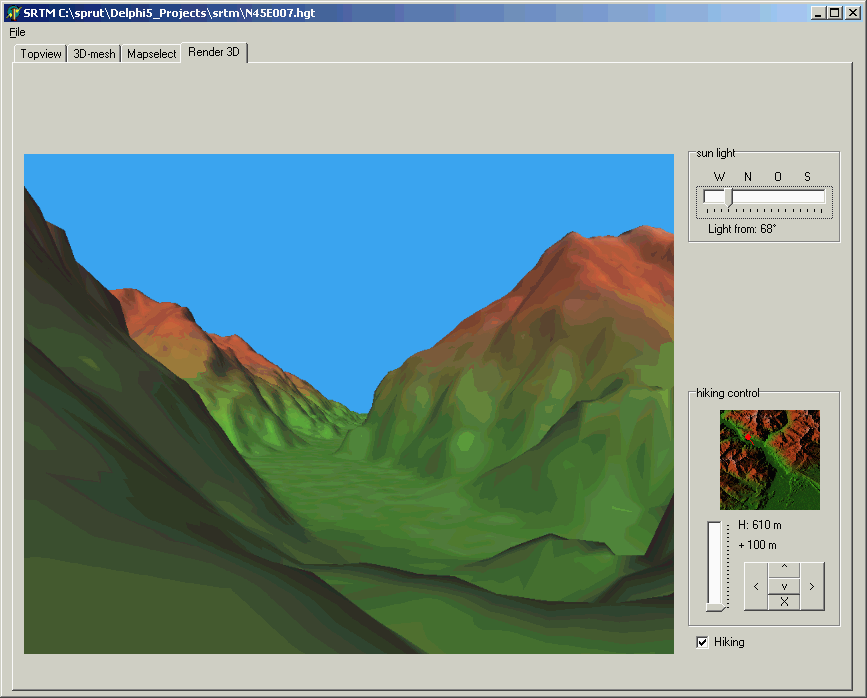Select the Mapselect tab
867x698 pixels.
(151, 54)
